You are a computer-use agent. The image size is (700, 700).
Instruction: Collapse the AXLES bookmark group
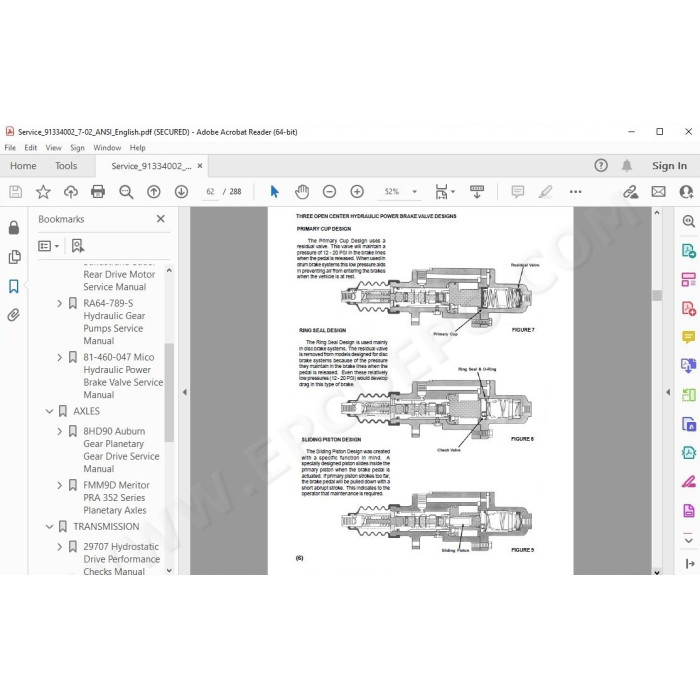coord(50,411)
